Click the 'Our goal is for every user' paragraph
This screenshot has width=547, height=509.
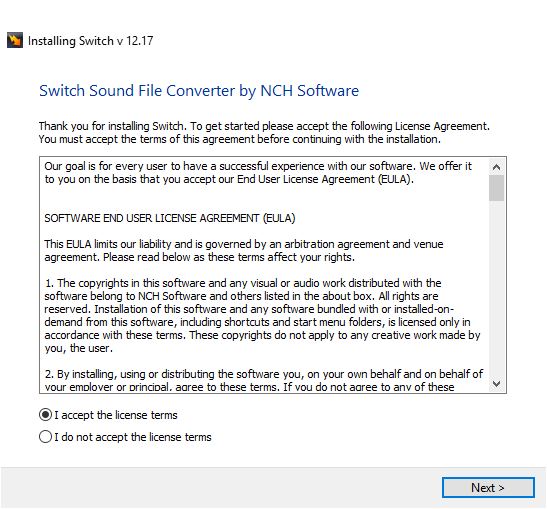(x=258, y=173)
